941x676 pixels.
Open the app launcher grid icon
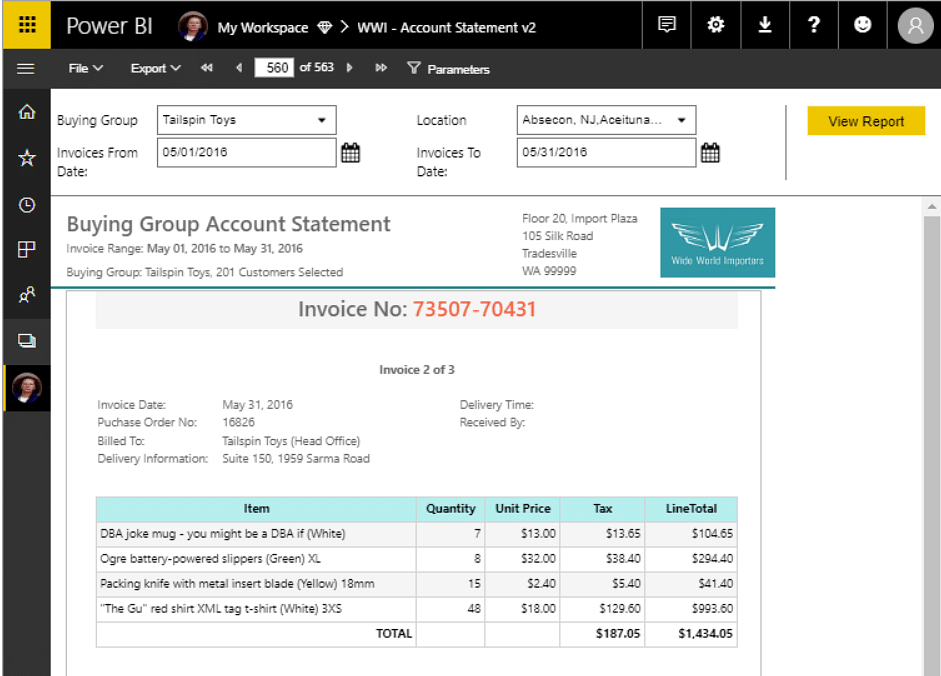(27, 25)
